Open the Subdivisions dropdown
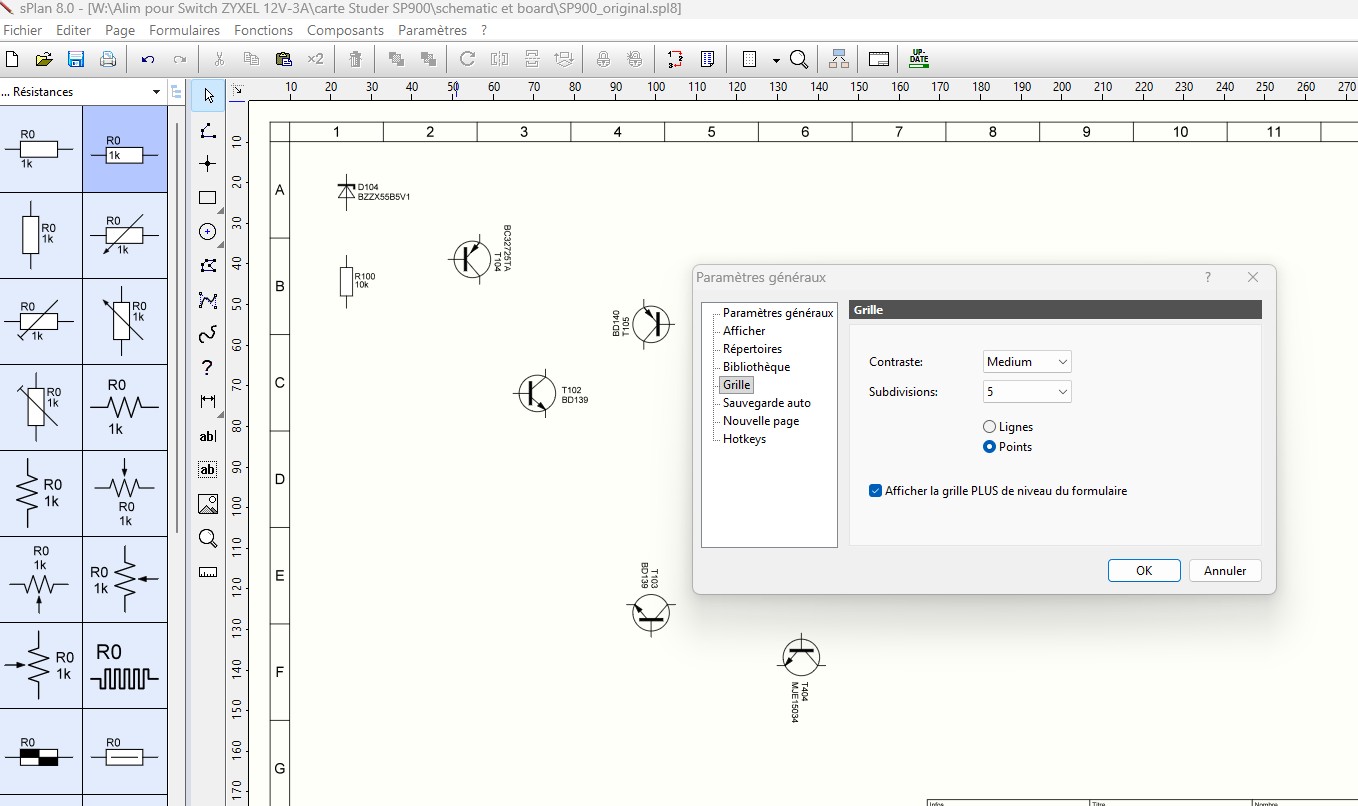The height and width of the screenshot is (806, 1358). coord(1027,392)
